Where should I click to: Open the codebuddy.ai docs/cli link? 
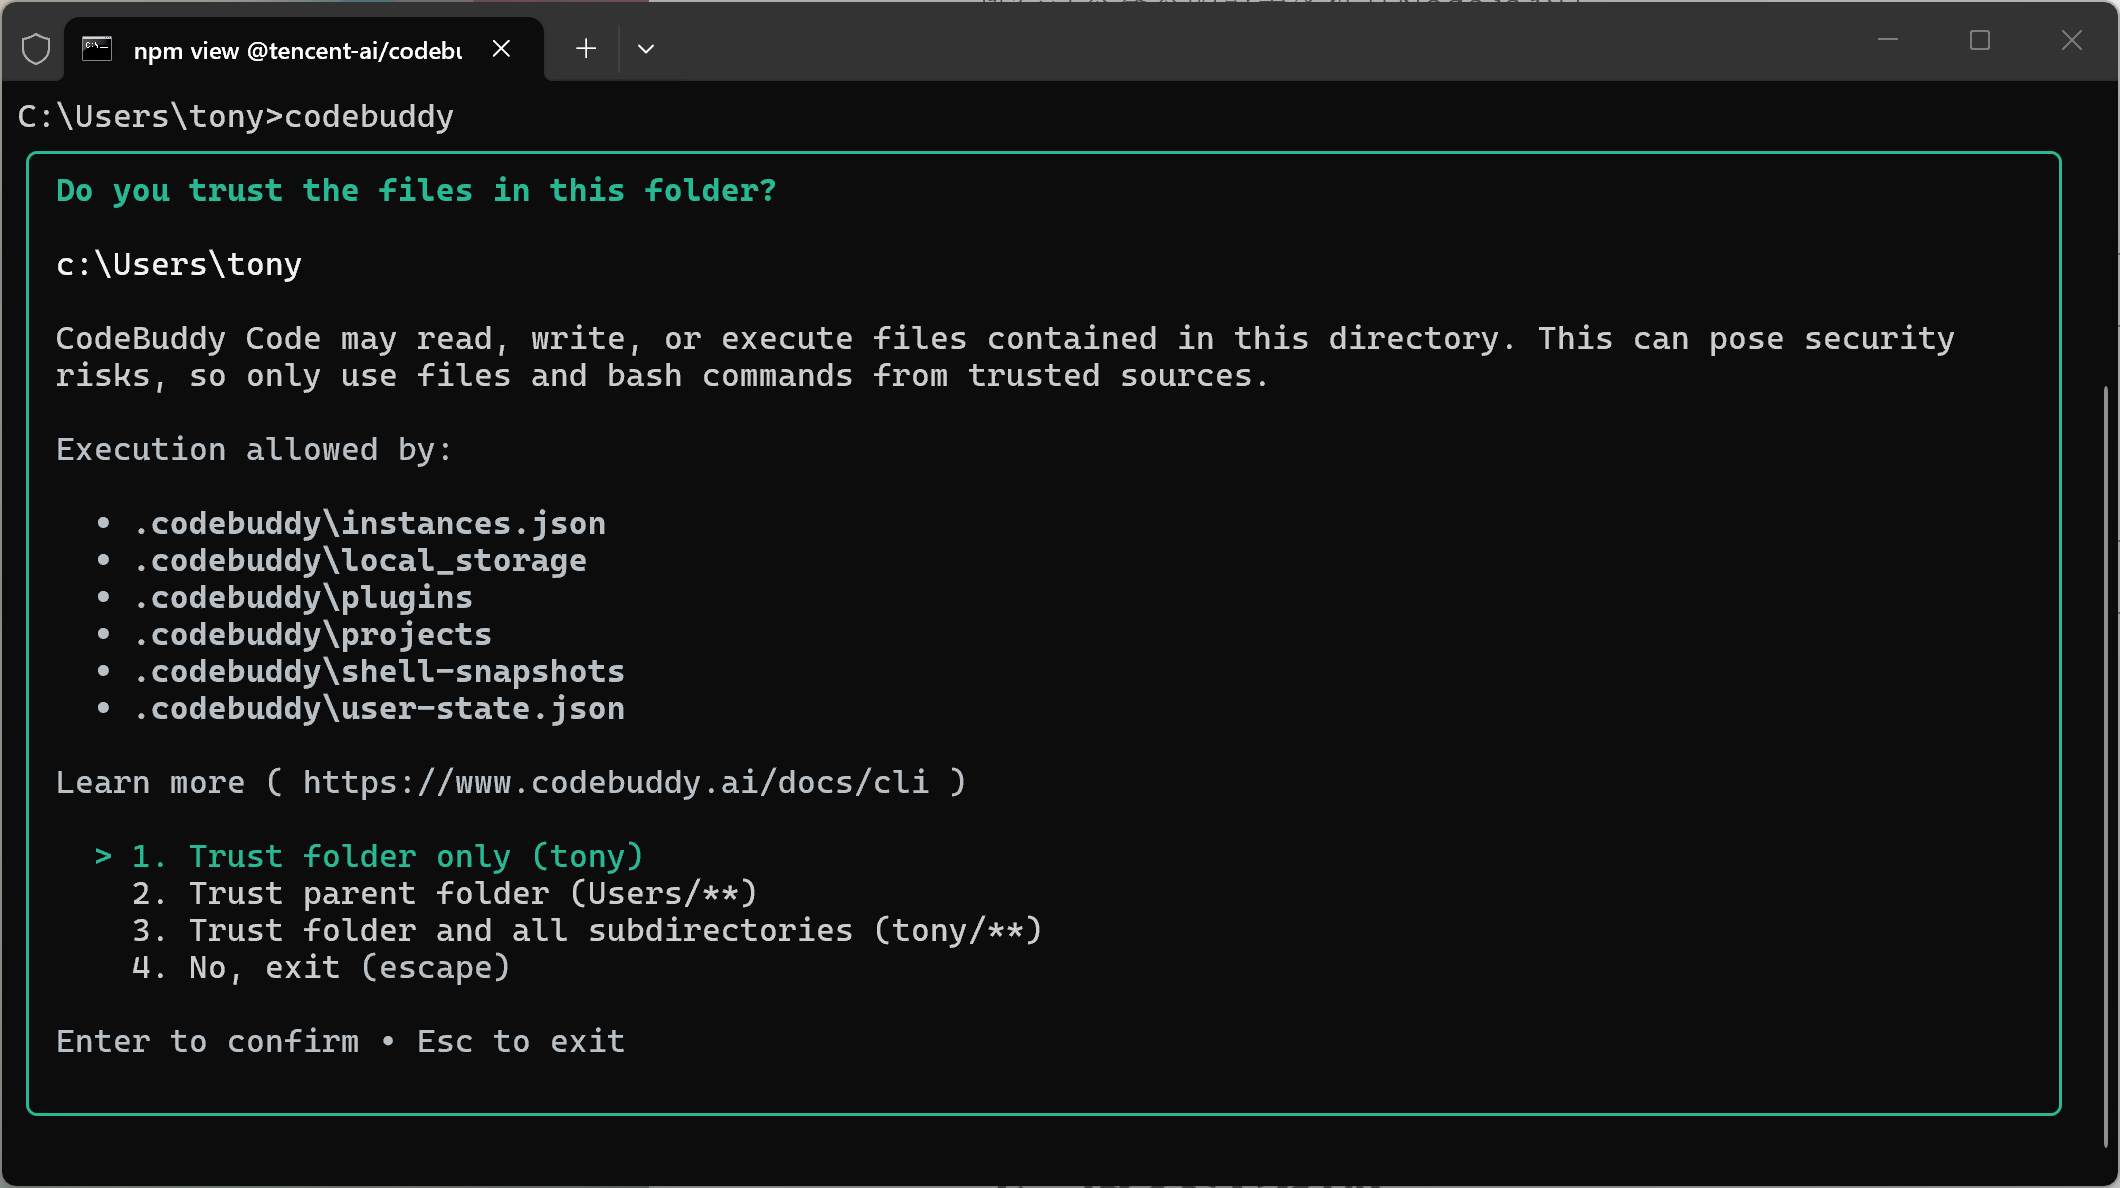pos(615,783)
